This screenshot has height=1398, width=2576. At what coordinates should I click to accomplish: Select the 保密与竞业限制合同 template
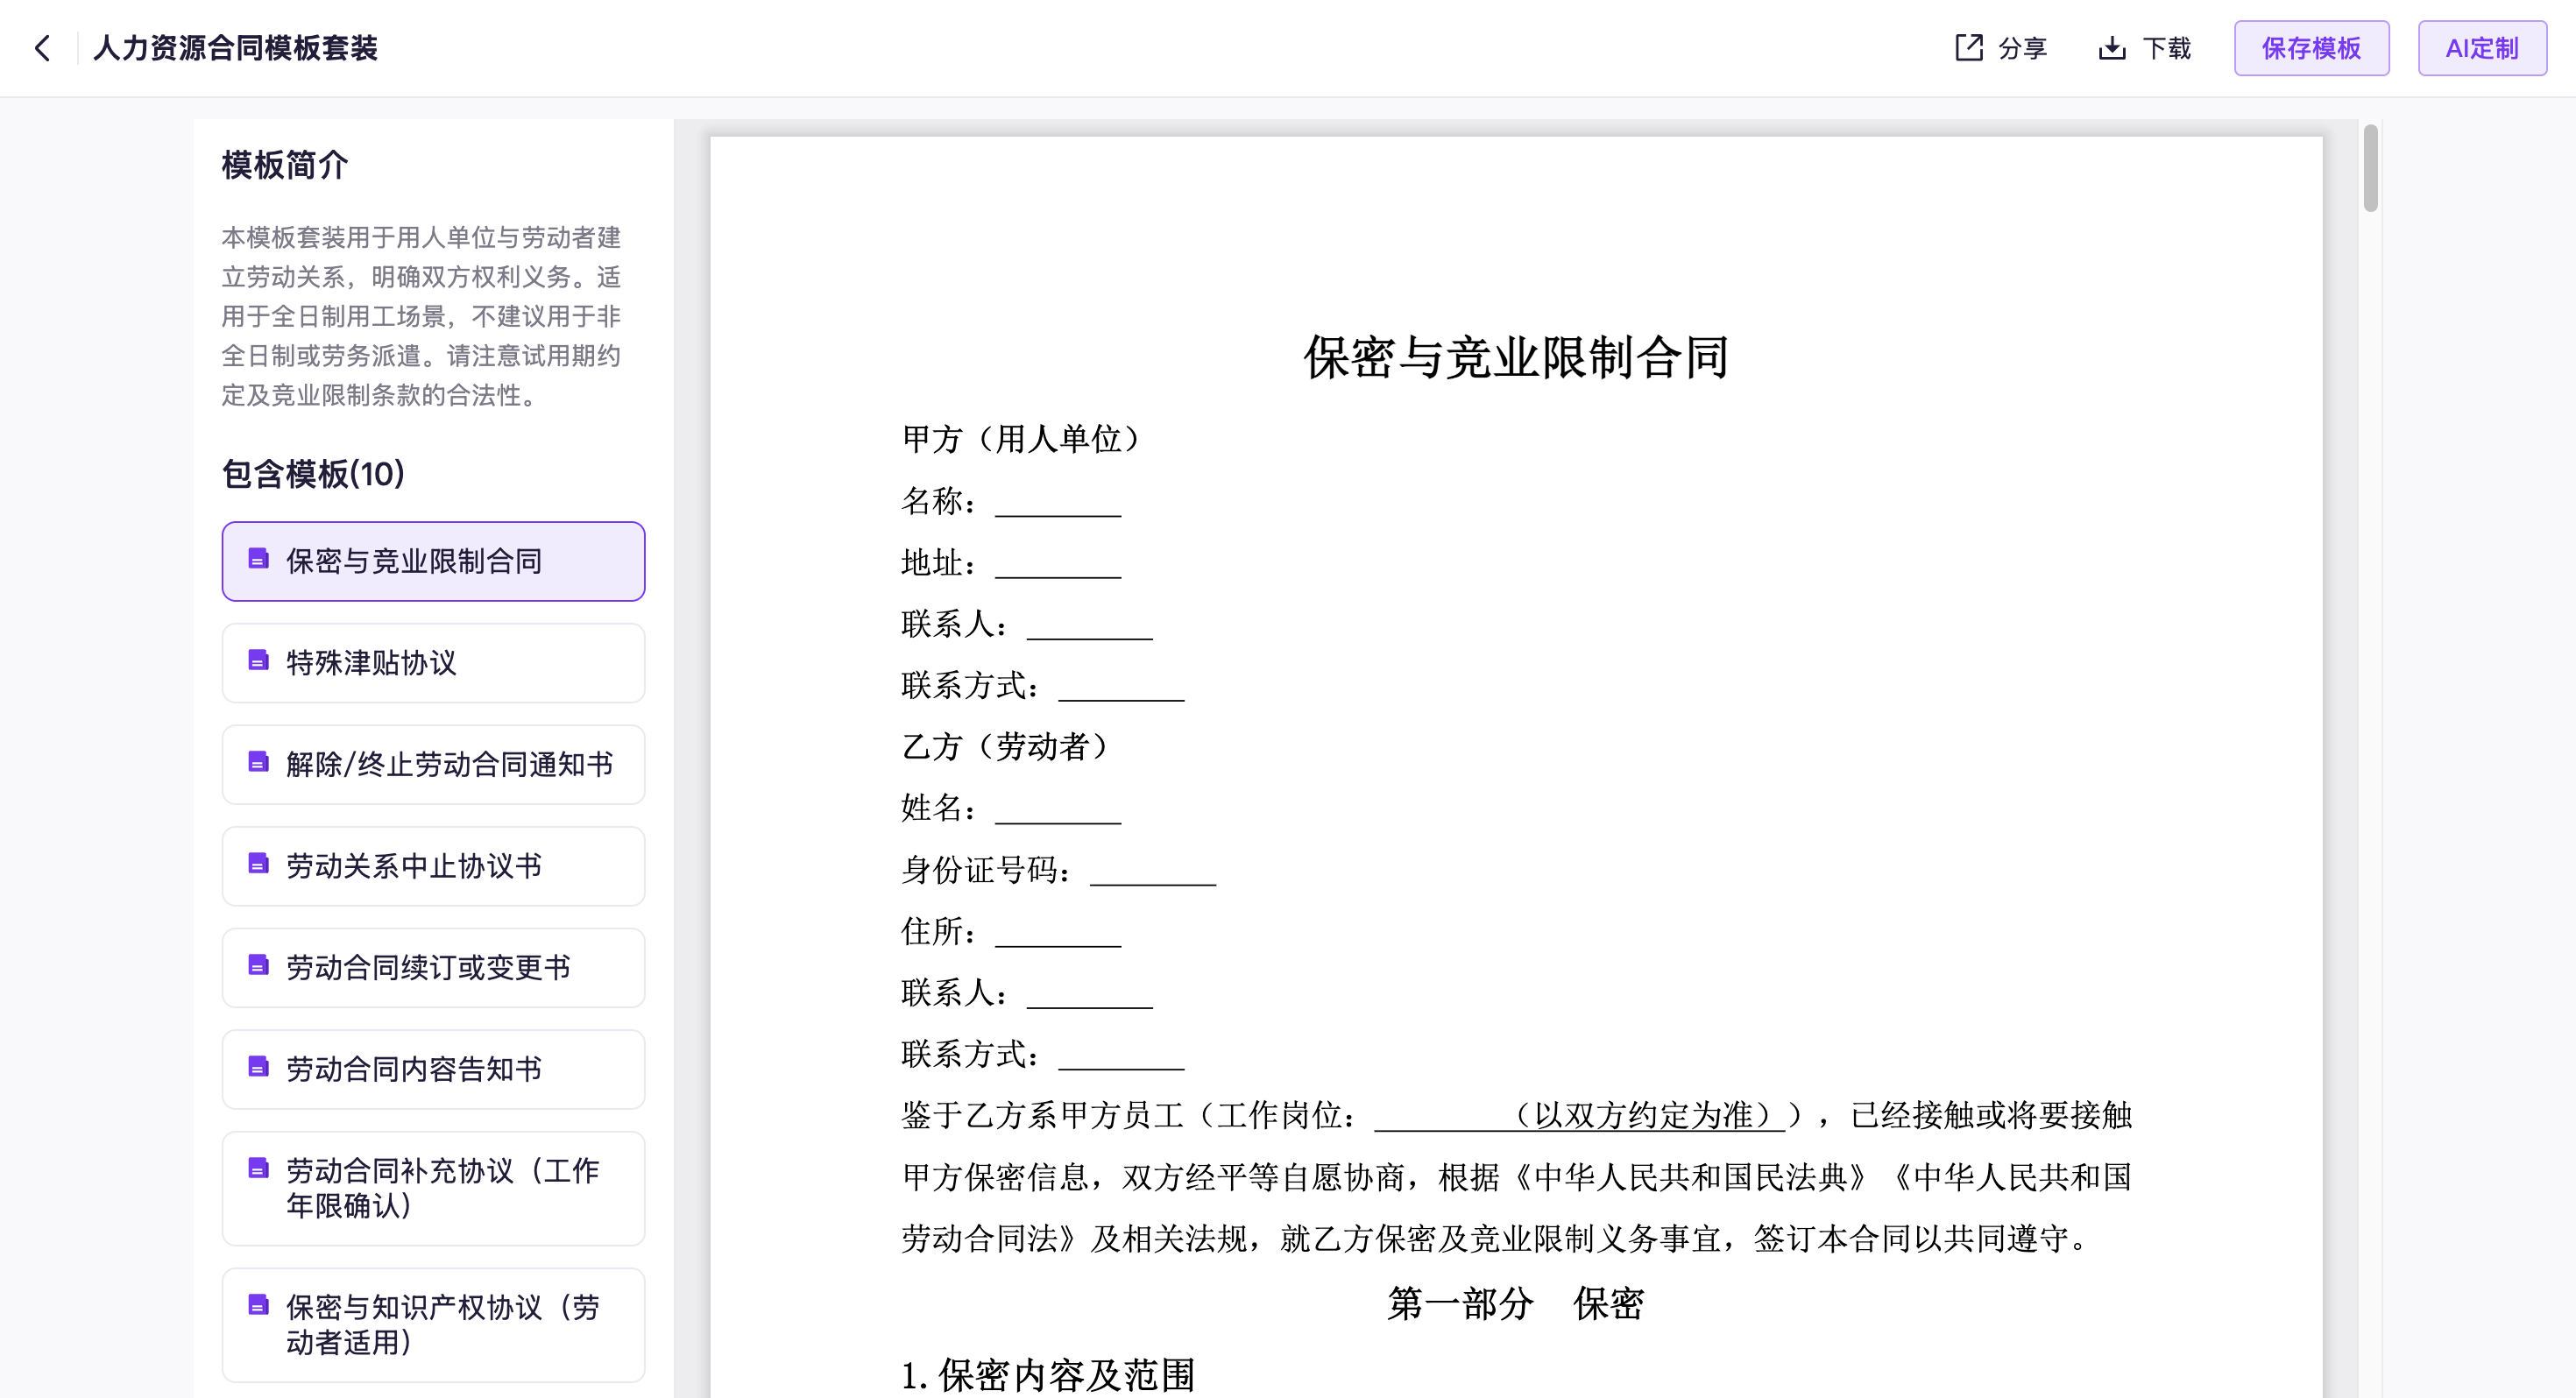[433, 561]
